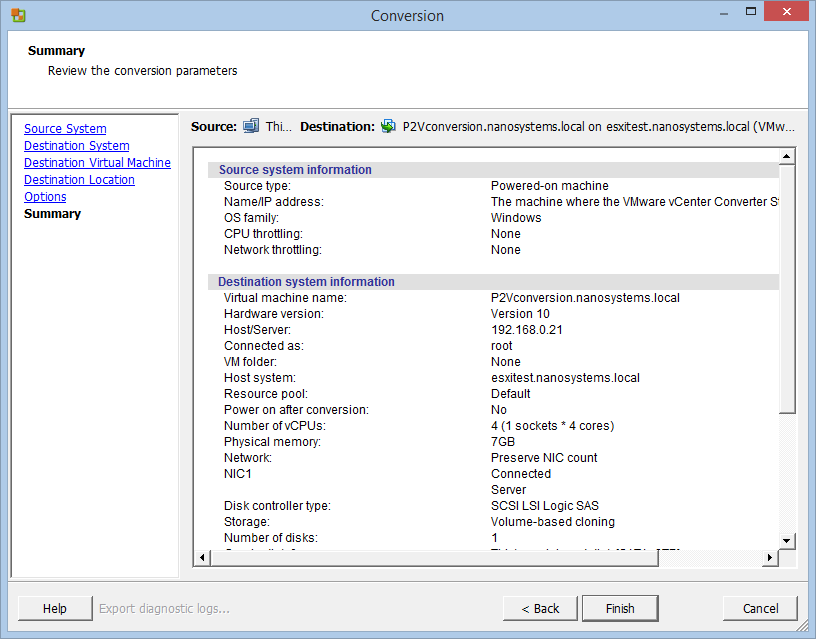Cancel the conversion wizard
This screenshot has width=816, height=639.
760,608
